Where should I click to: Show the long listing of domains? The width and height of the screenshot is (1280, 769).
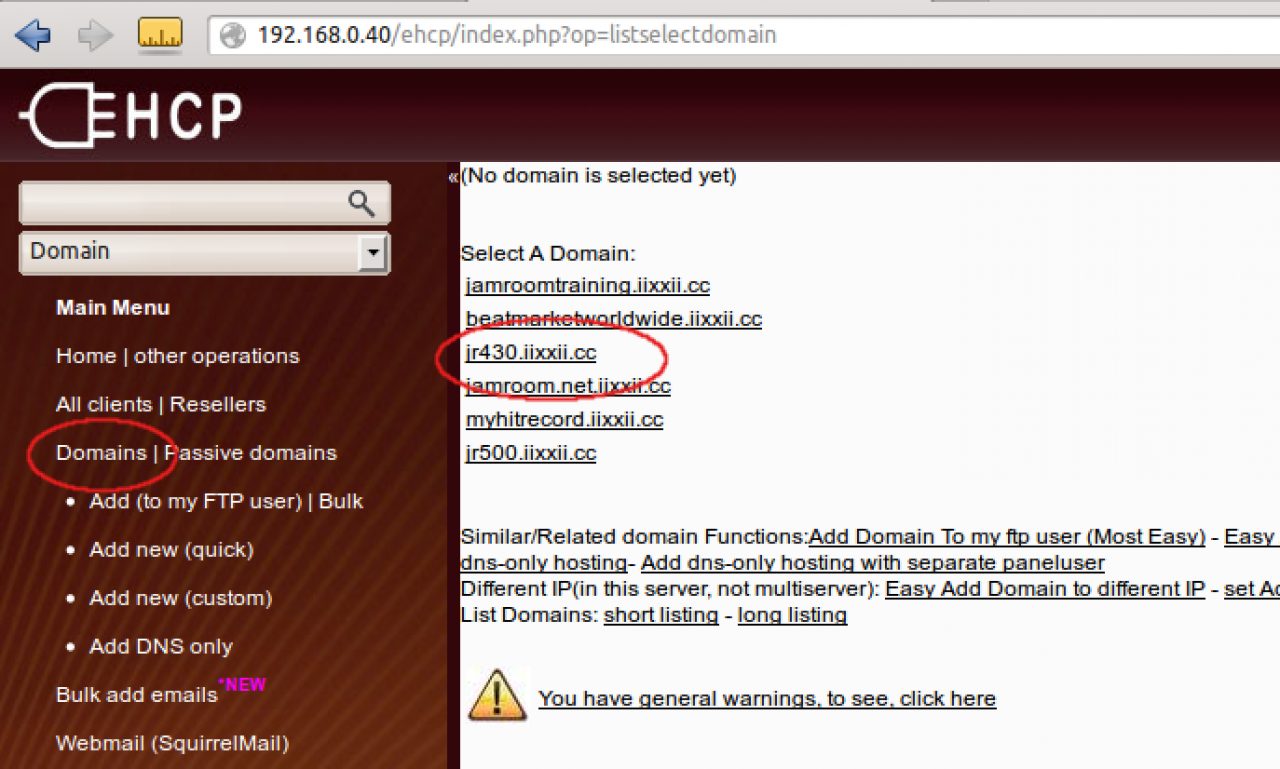[792, 615]
